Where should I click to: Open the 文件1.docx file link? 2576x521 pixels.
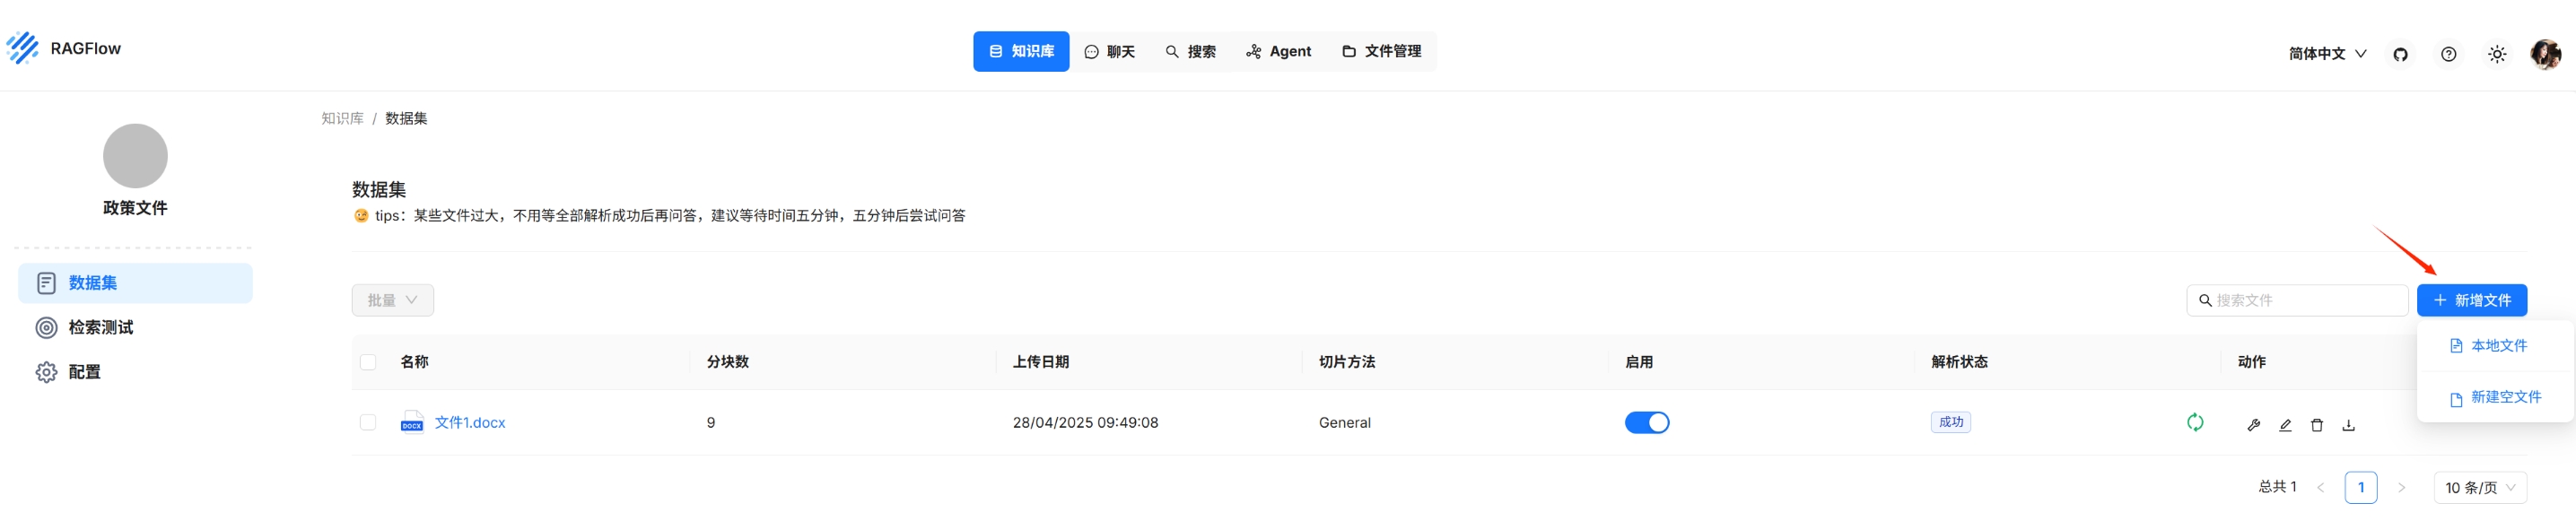pyautogui.click(x=470, y=423)
